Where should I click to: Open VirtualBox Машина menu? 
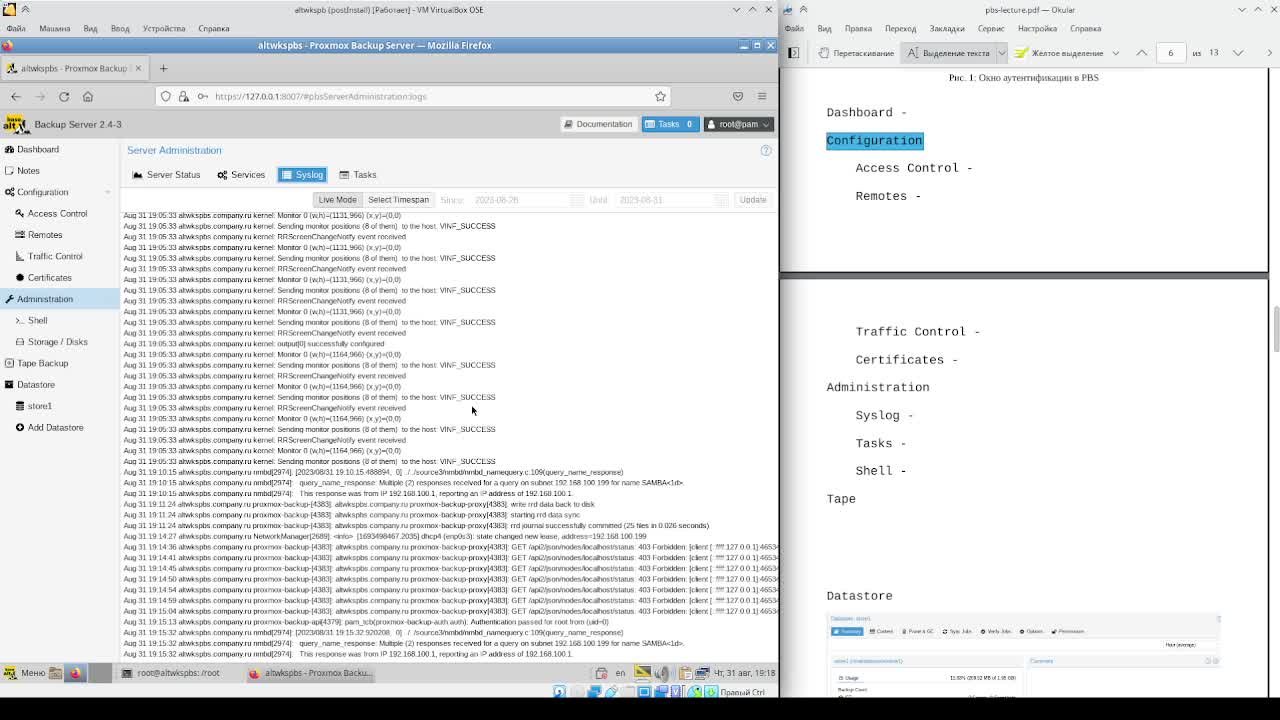pyautogui.click(x=54, y=28)
